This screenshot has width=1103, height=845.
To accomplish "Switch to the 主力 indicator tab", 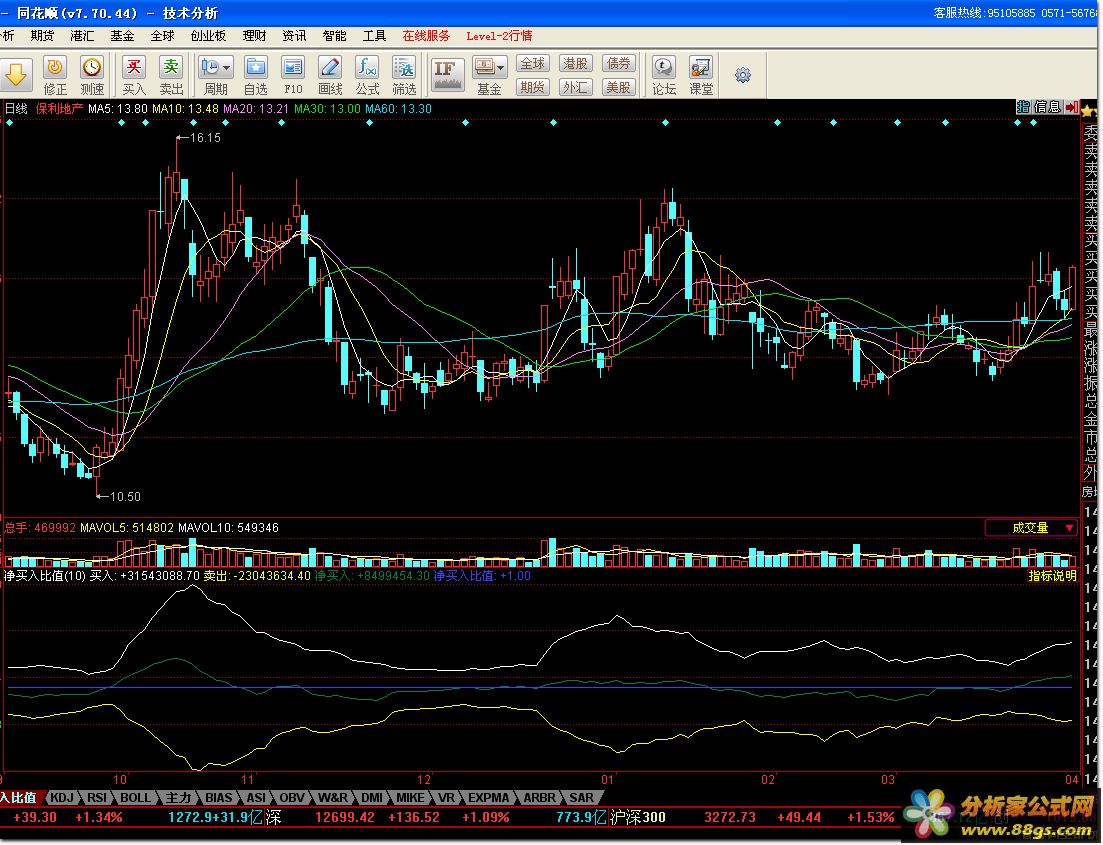I will tap(178, 798).
